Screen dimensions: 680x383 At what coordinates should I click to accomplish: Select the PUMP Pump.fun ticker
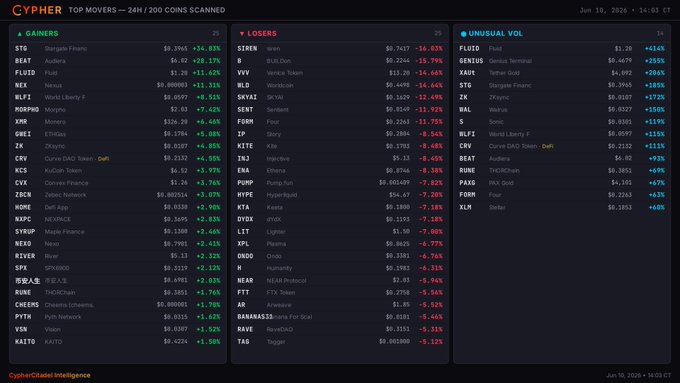[245, 183]
